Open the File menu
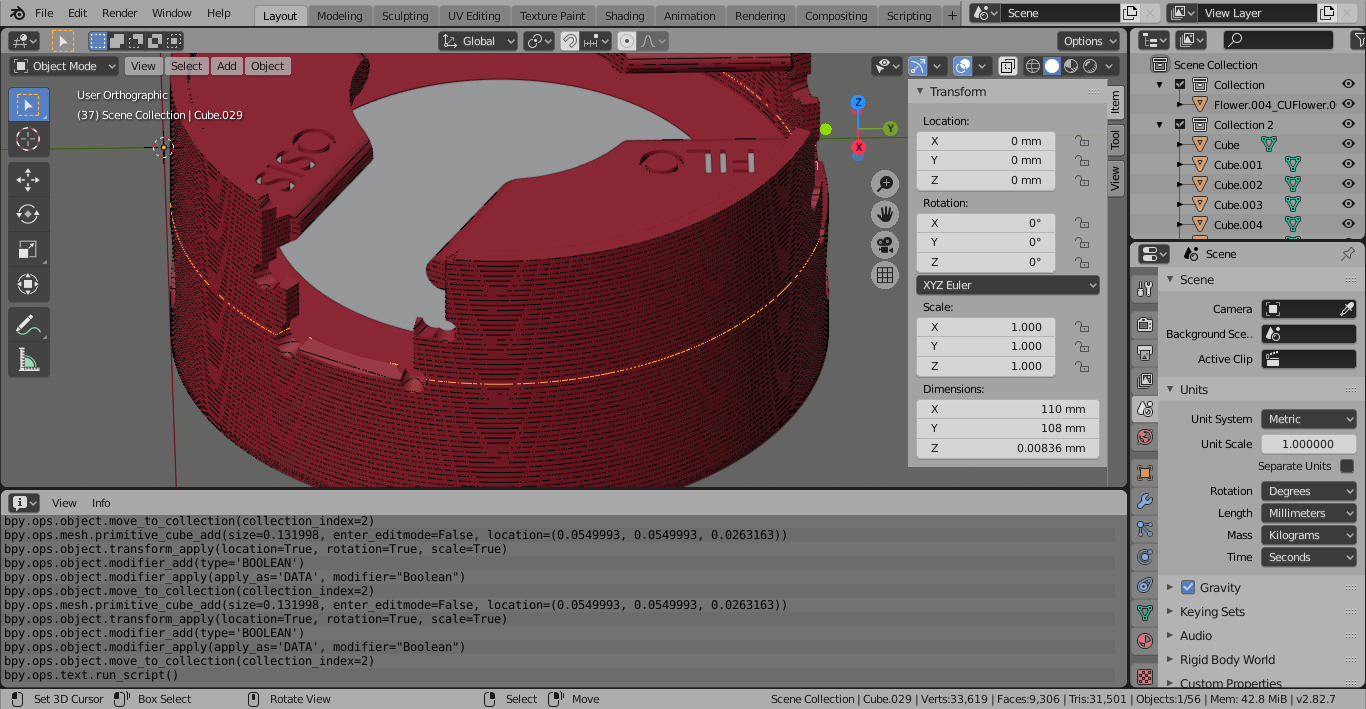The height and width of the screenshot is (709, 1366). (44, 13)
